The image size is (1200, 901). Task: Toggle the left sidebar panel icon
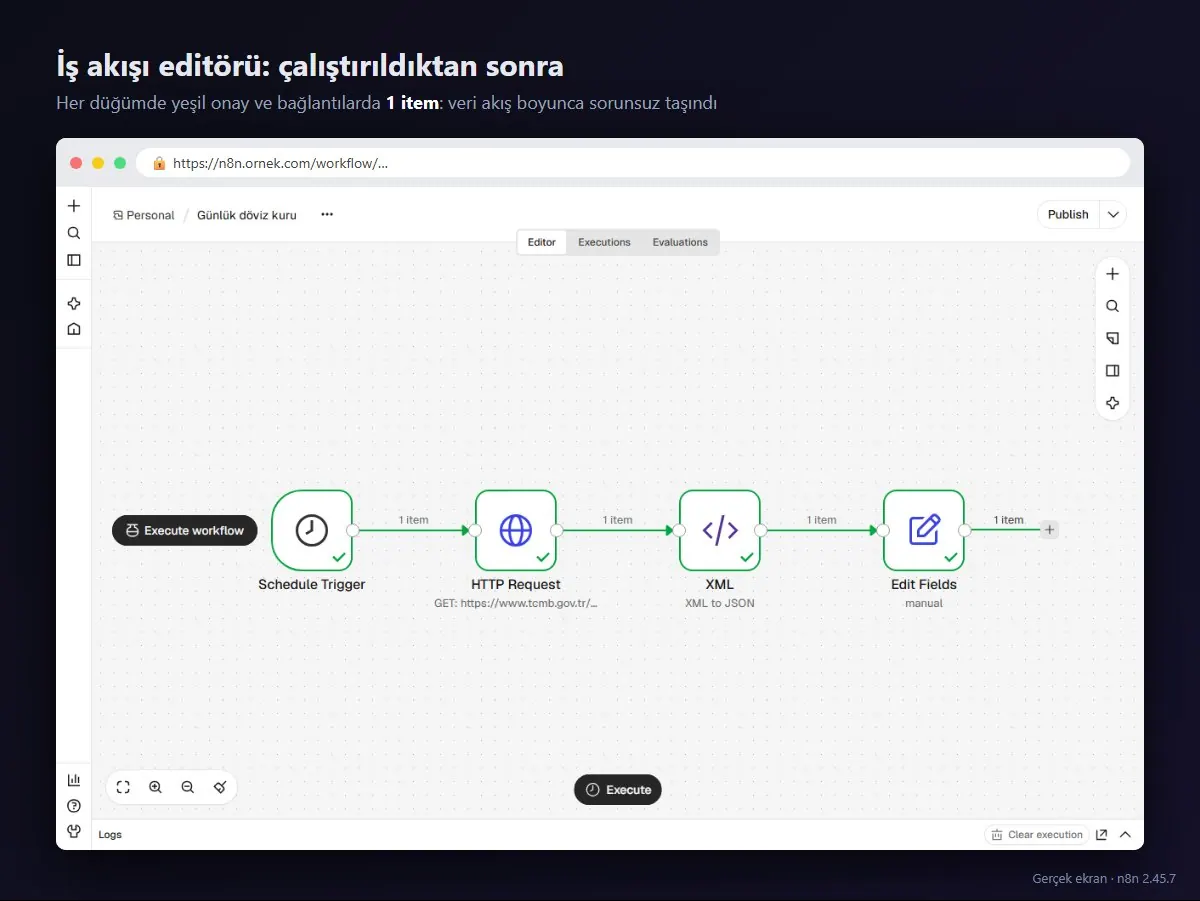[73, 260]
